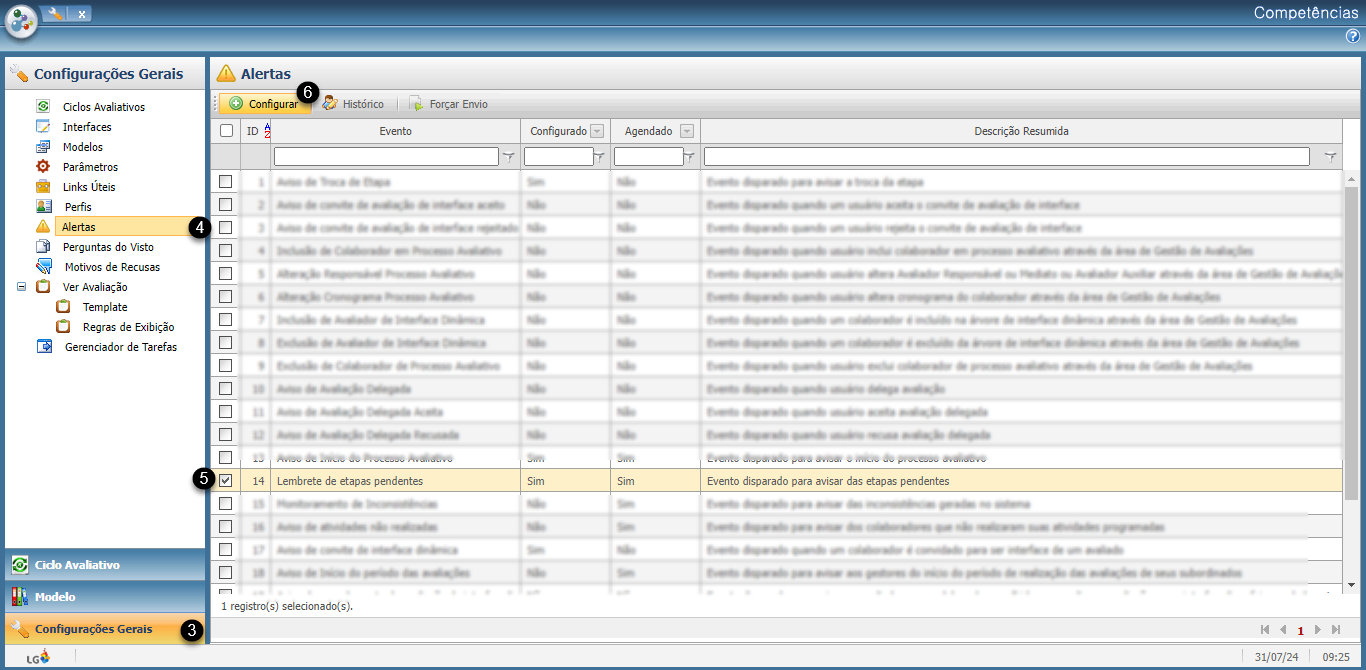Open Gerenciador de Tarefas in the tree

click(121, 347)
